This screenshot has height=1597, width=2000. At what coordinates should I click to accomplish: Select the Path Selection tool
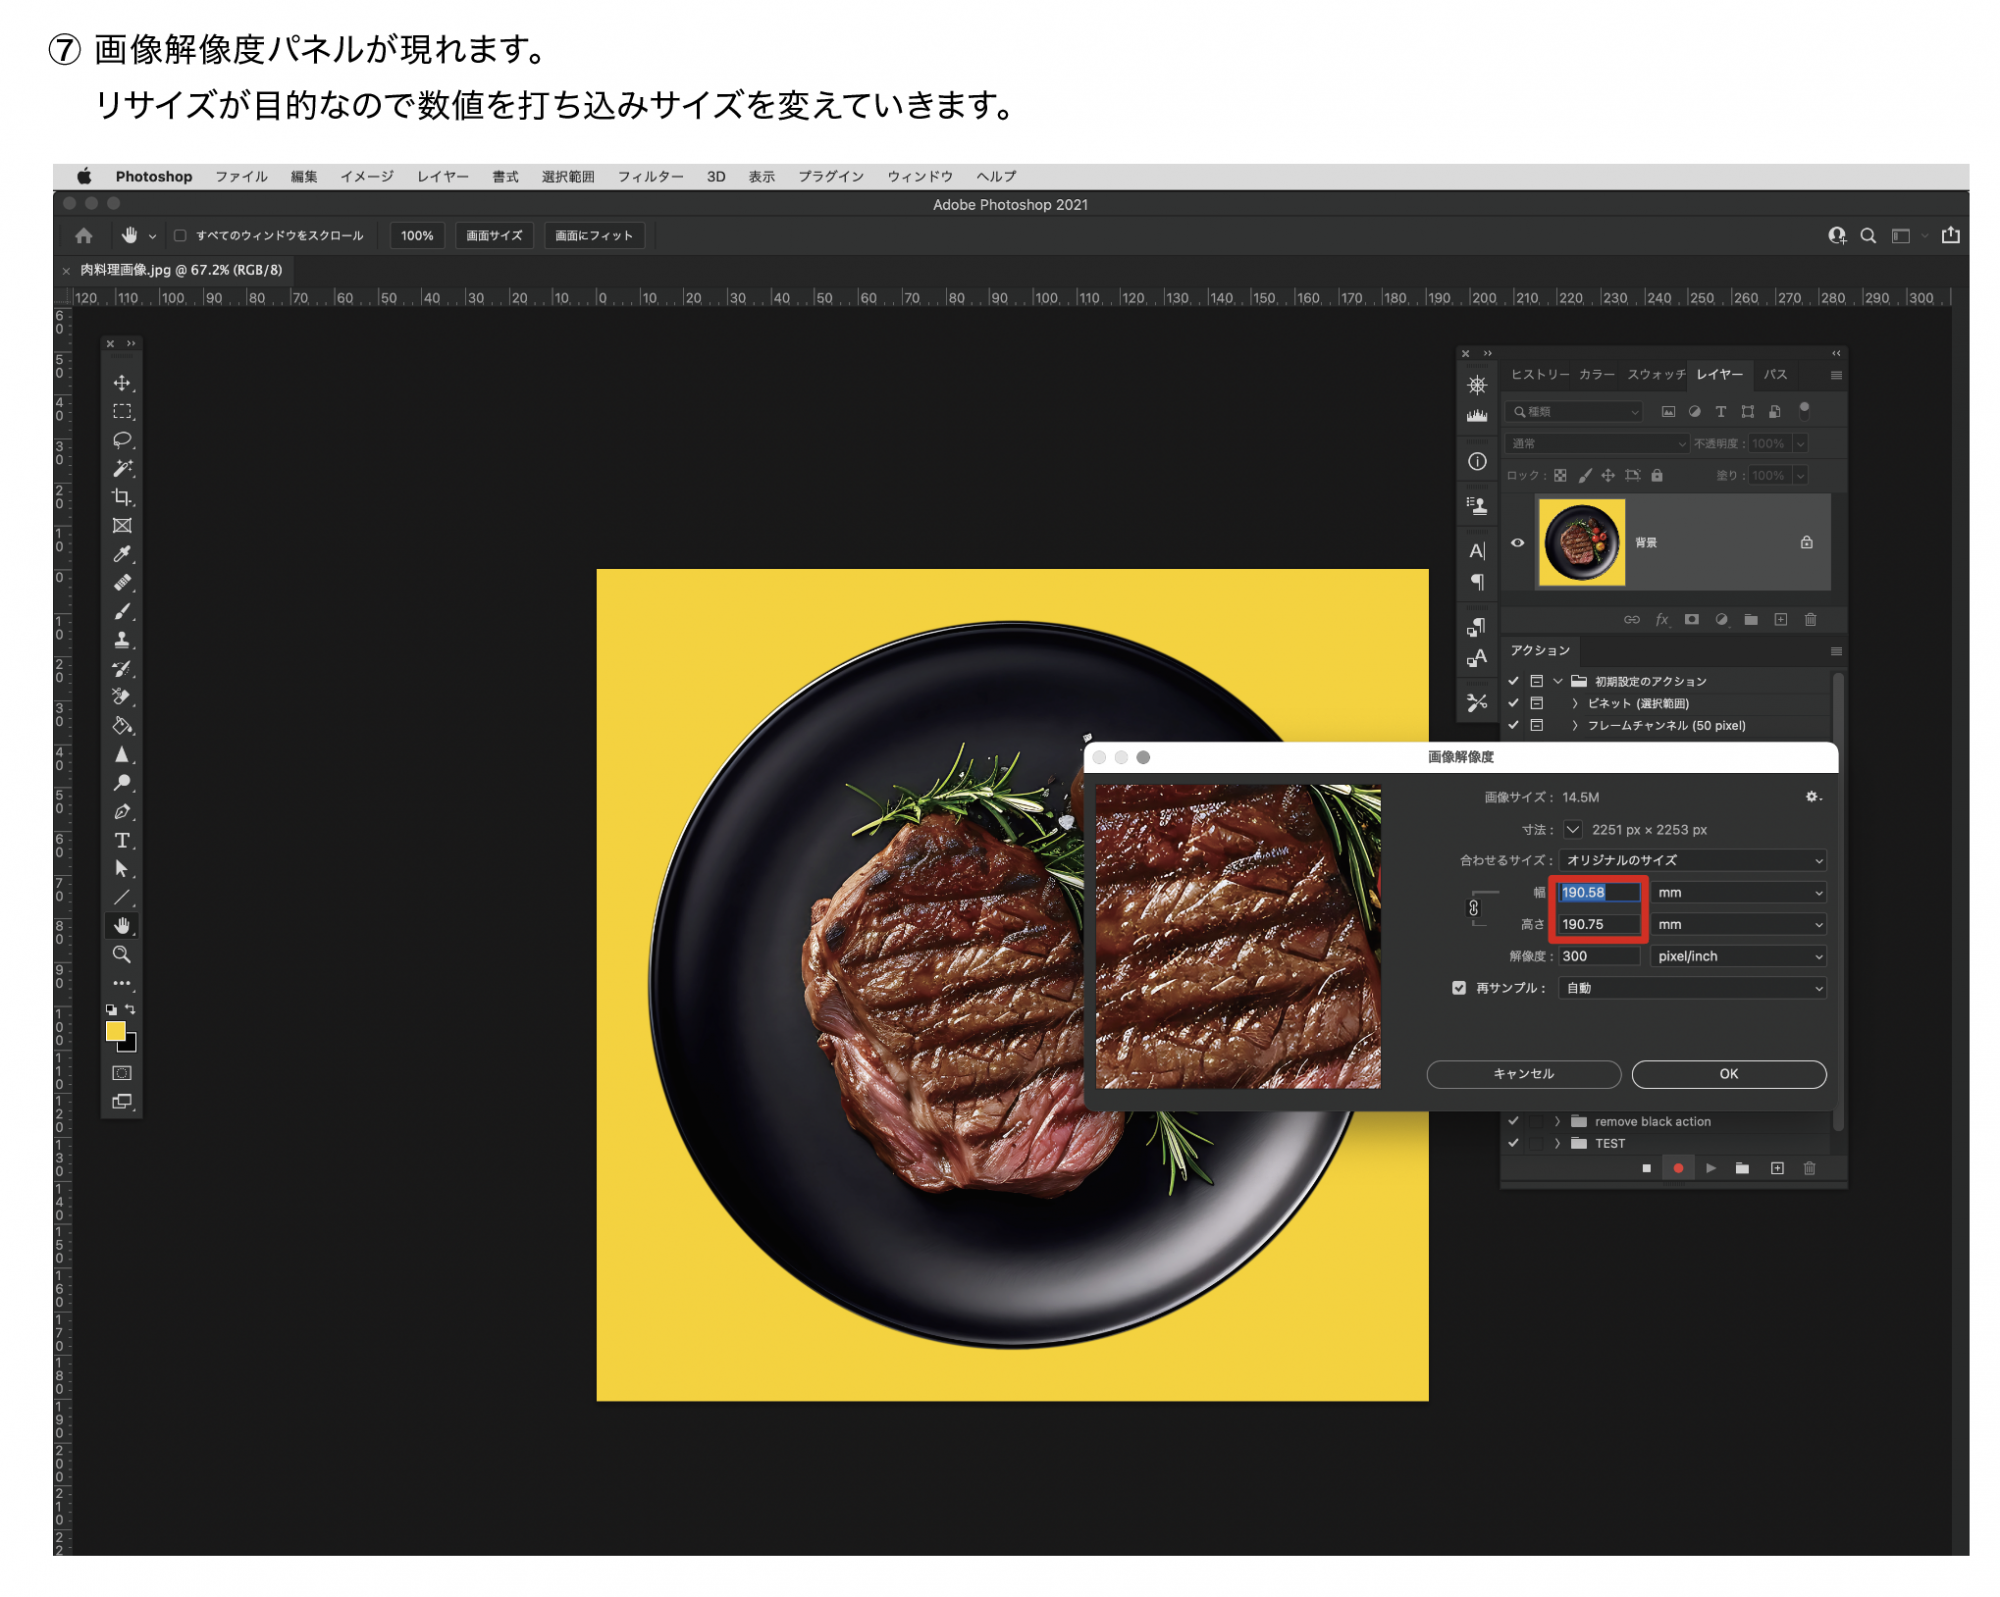click(x=122, y=869)
